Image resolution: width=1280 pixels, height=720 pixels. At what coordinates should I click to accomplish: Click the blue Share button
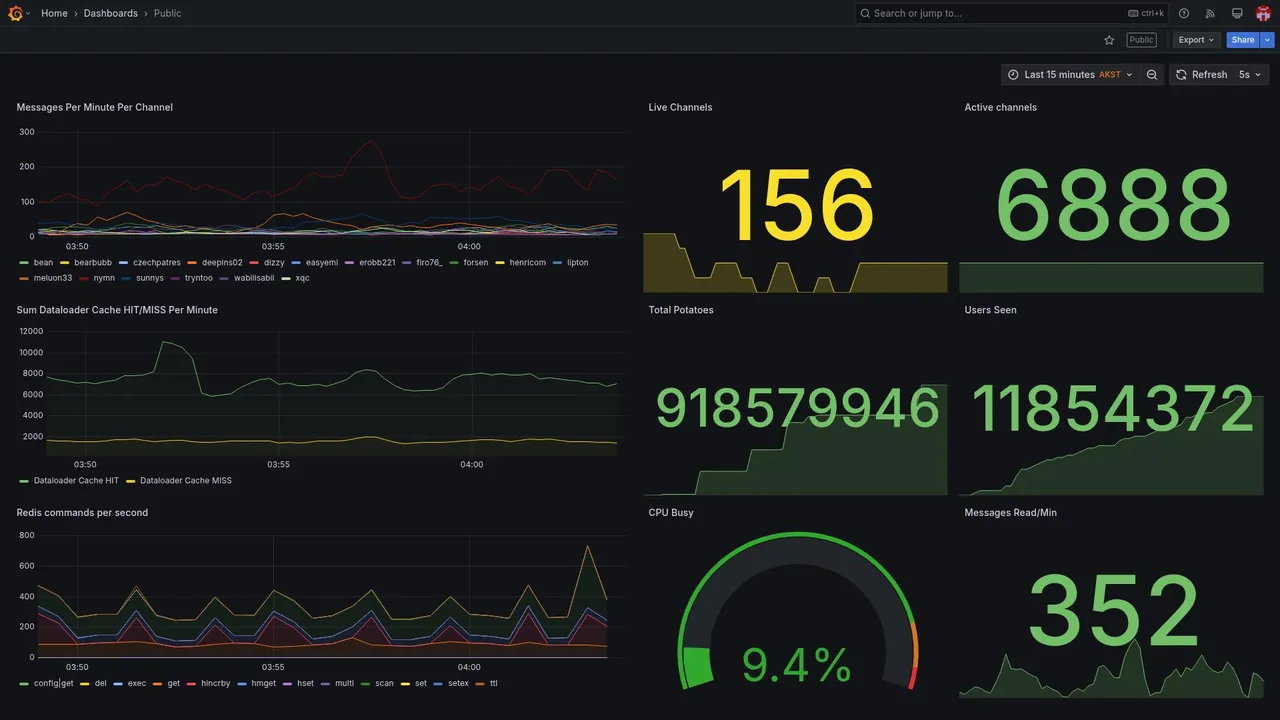1243,40
